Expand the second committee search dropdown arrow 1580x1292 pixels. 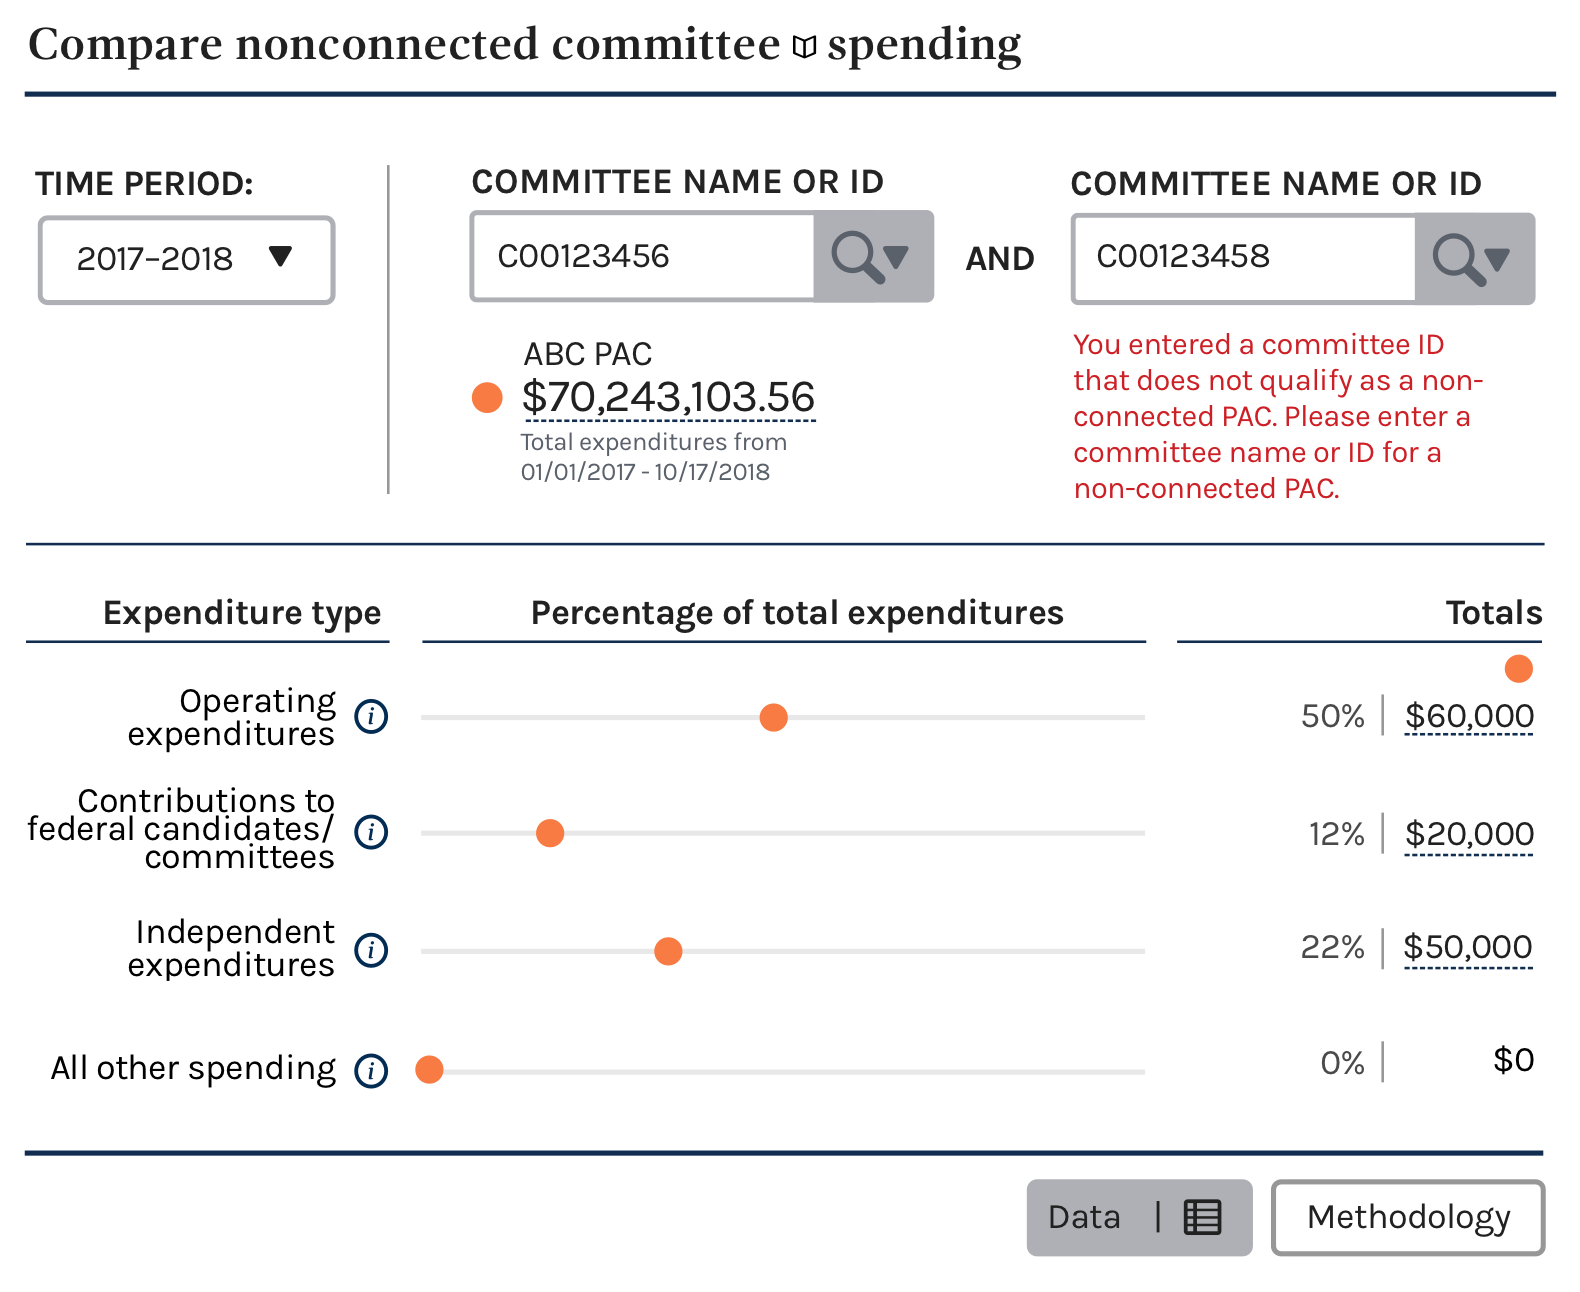tap(1497, 260)
